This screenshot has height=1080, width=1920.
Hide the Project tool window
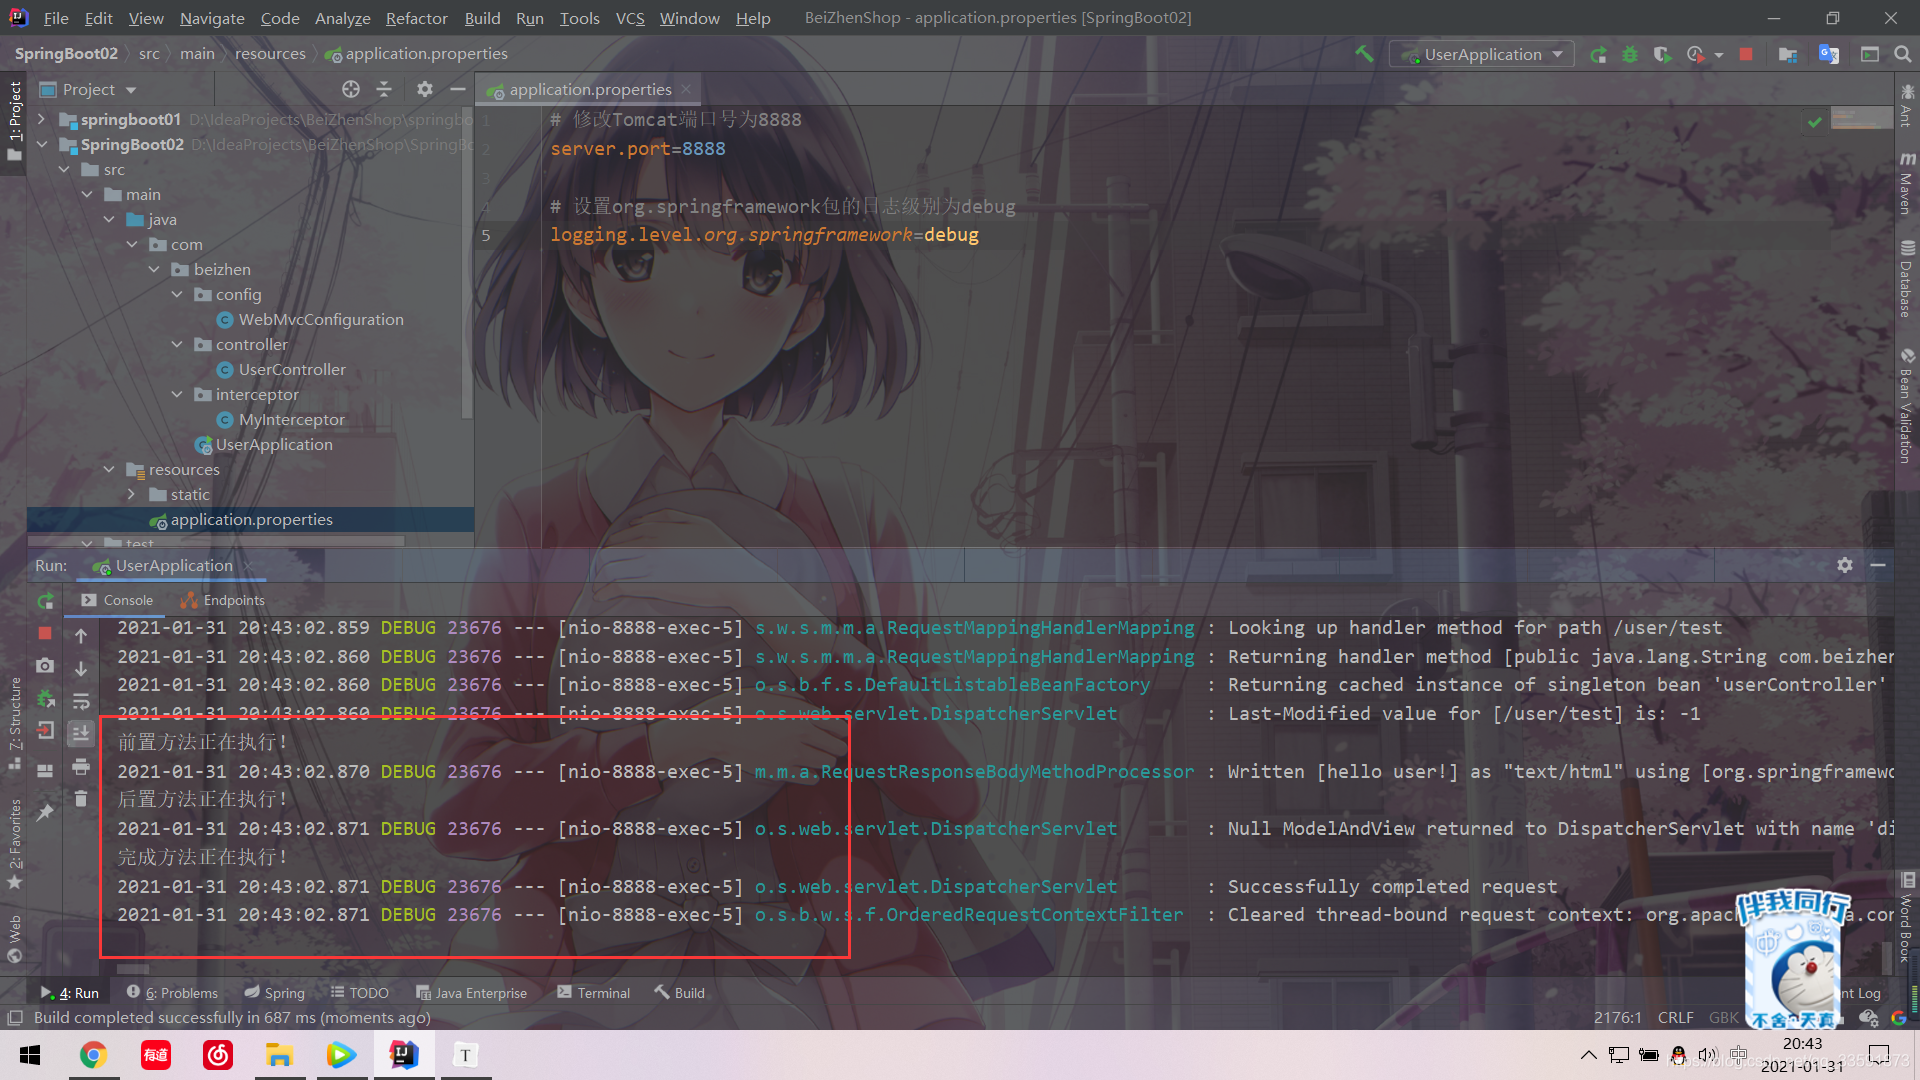(458, 89)
